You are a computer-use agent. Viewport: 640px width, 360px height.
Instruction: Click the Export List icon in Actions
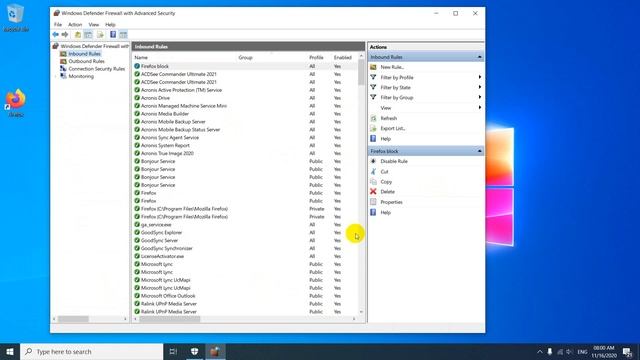coord(373,128)
